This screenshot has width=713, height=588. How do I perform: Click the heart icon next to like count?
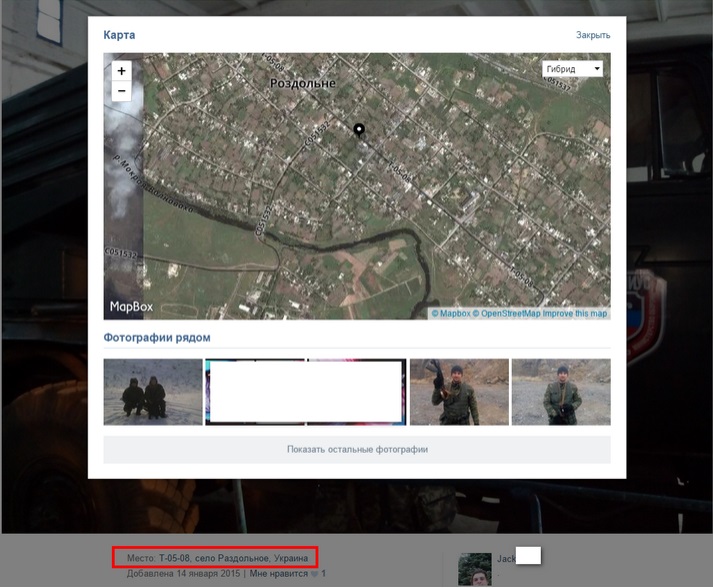point(314,575)
